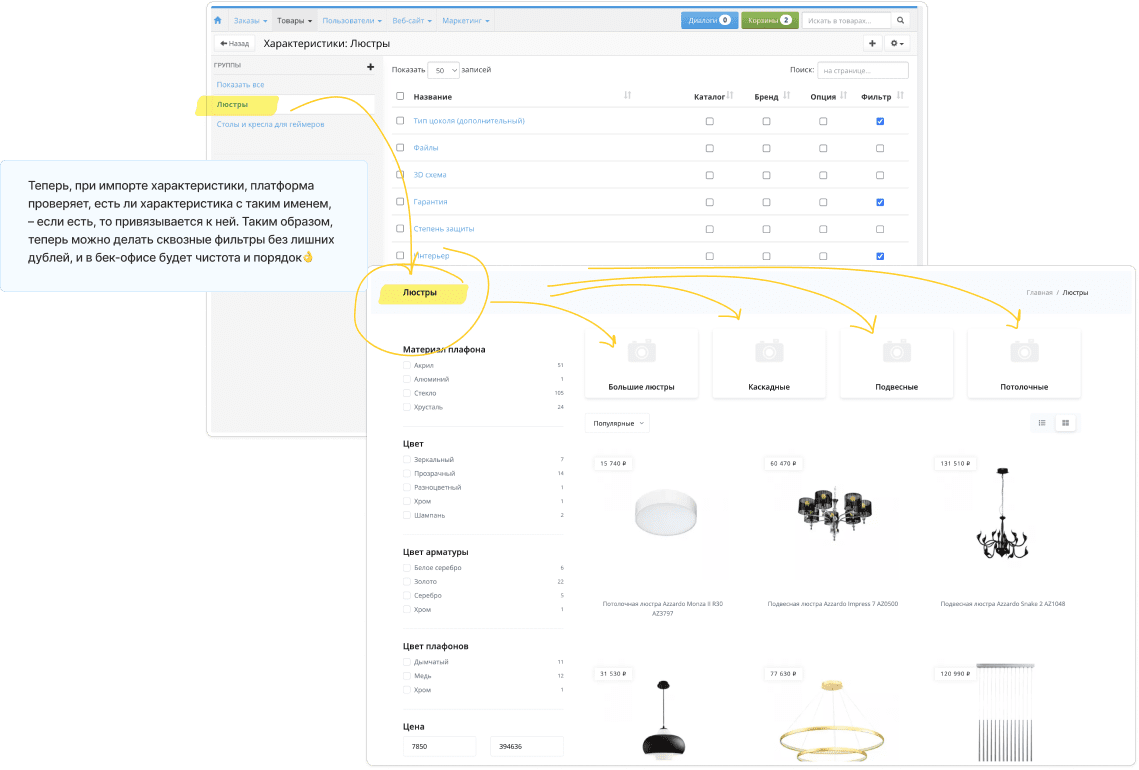Open Azzardo Impress 7 chandelier image

[834, 514]
